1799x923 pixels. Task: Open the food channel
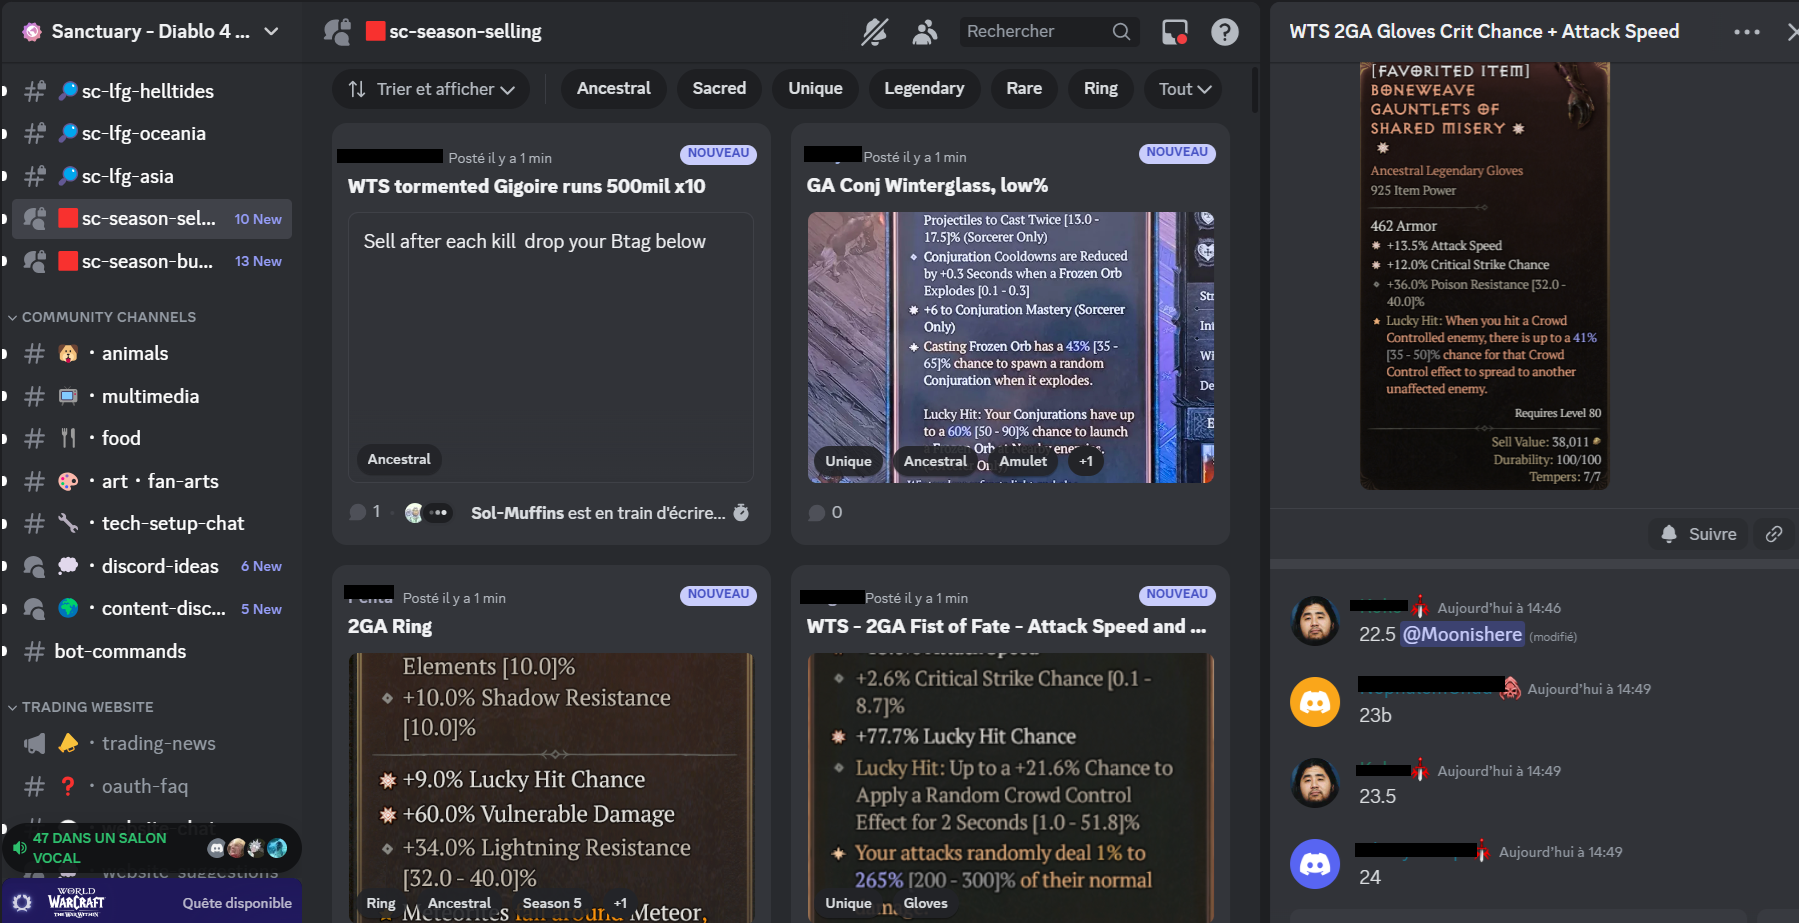coord(152,438)
